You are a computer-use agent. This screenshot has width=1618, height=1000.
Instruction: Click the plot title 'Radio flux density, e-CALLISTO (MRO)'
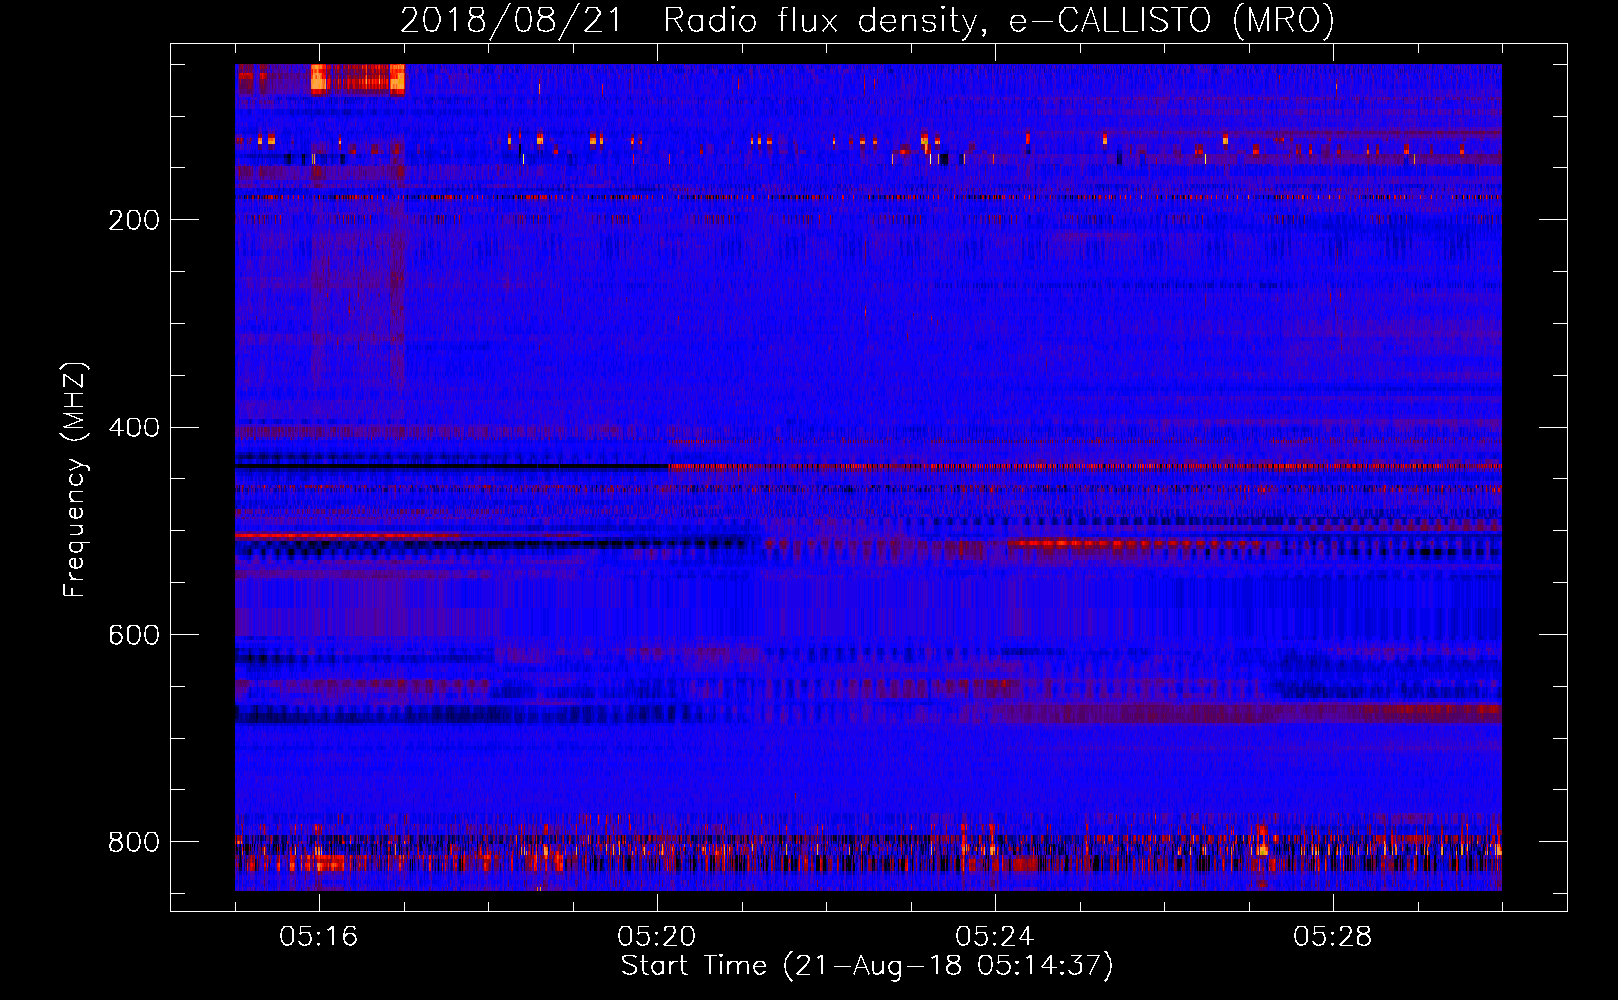coord(999,21)
